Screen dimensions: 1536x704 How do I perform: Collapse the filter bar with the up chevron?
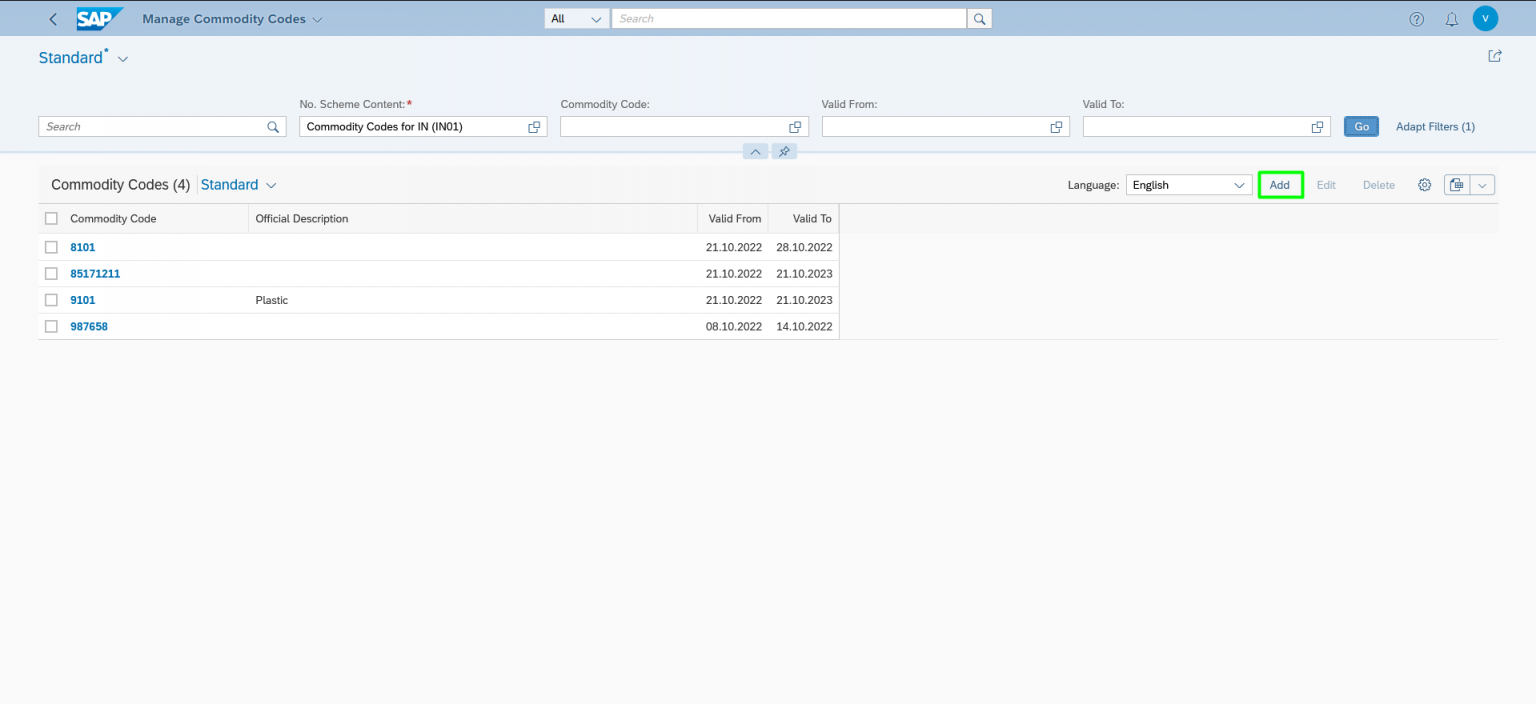point(755,151)
